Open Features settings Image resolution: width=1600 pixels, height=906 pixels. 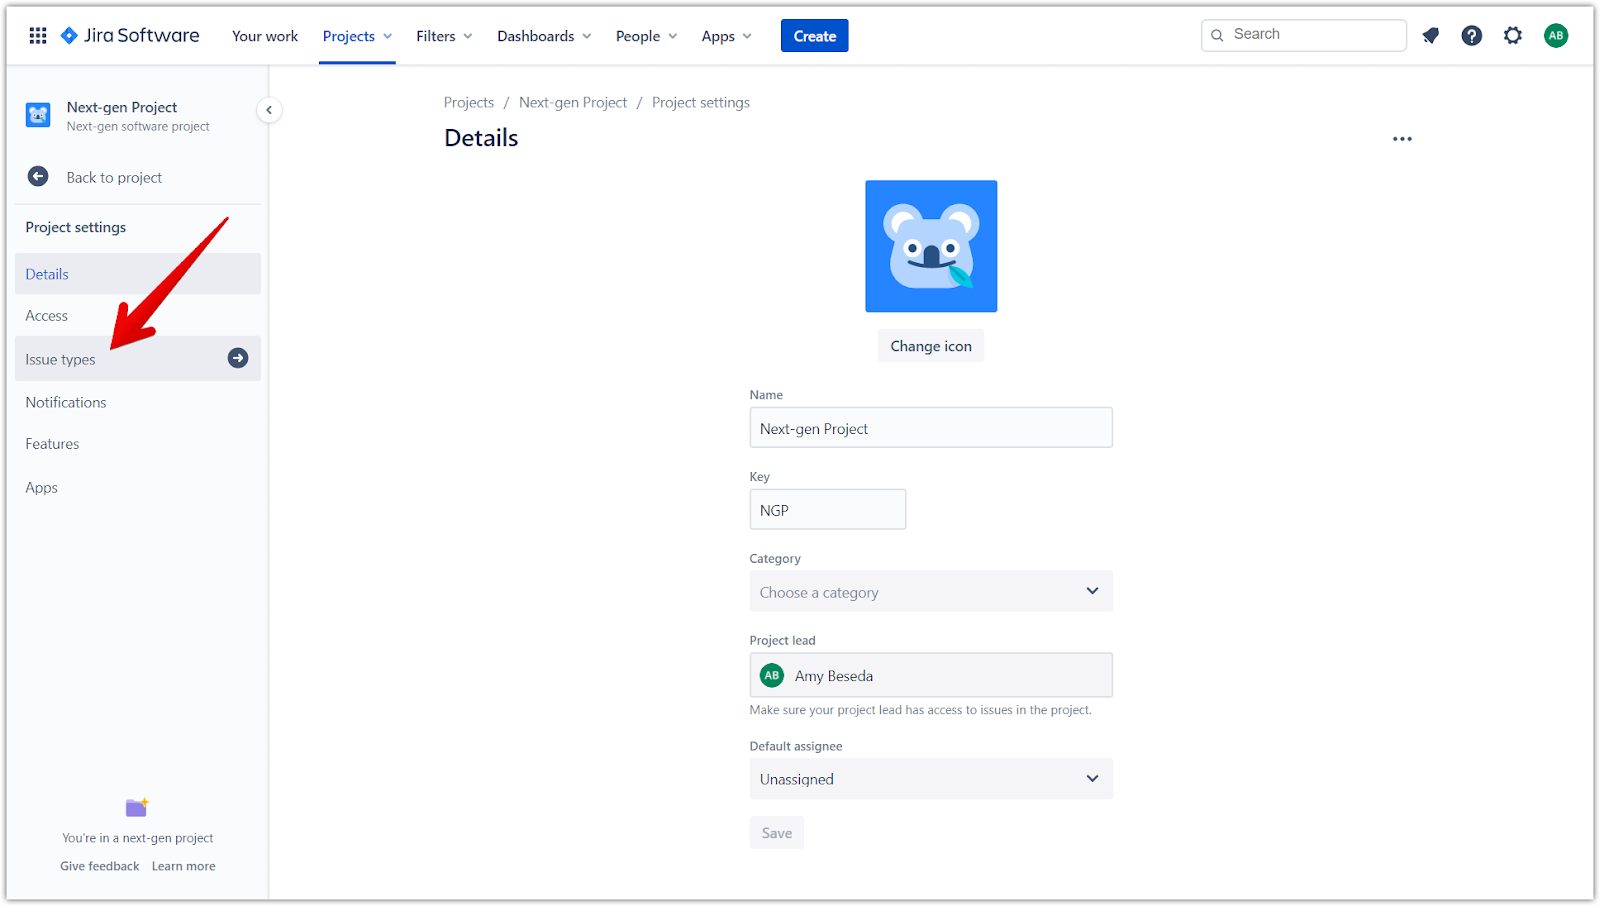tap(138, 444)
